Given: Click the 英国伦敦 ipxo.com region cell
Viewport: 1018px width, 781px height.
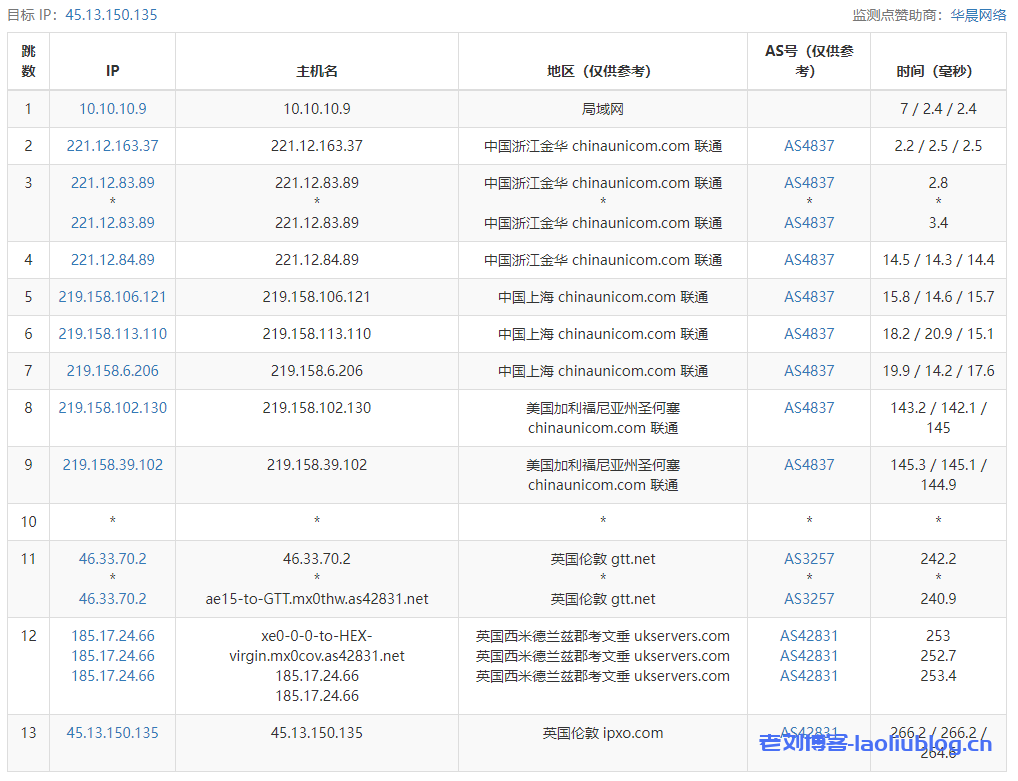Looking at the screenshot, I should click(603, 733).
